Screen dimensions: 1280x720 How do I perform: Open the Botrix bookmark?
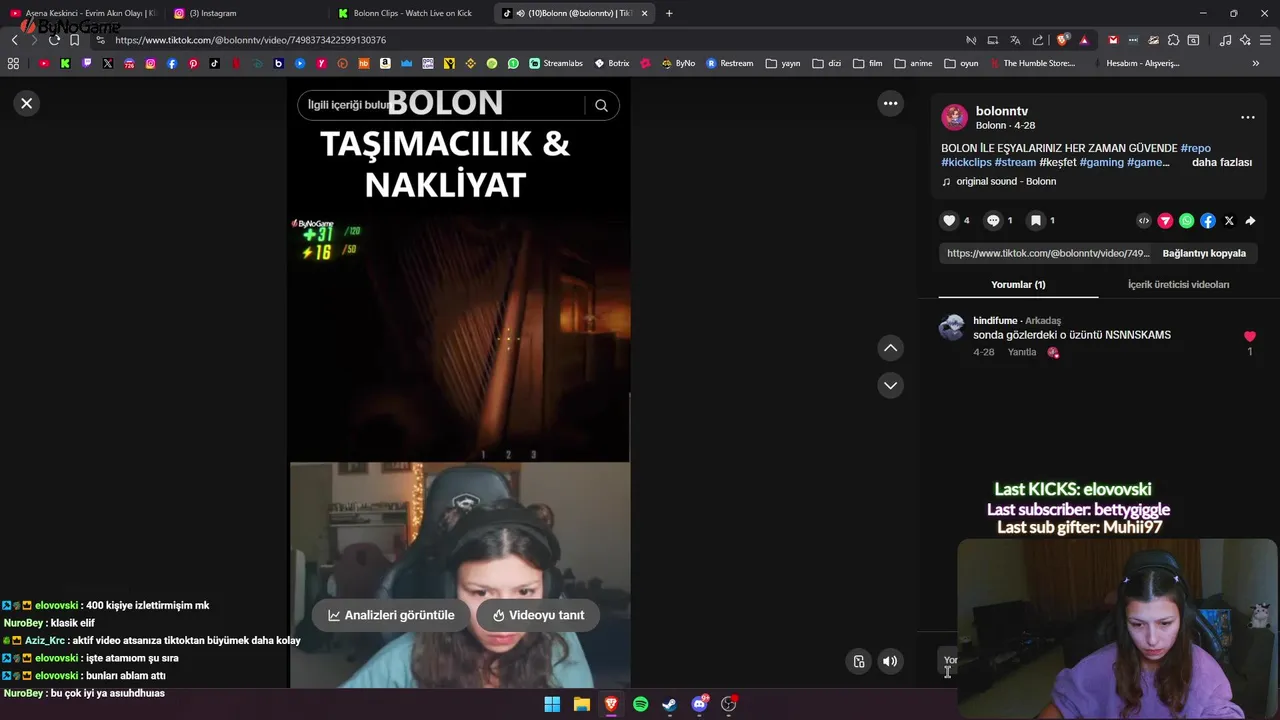(x=612, y=63)
